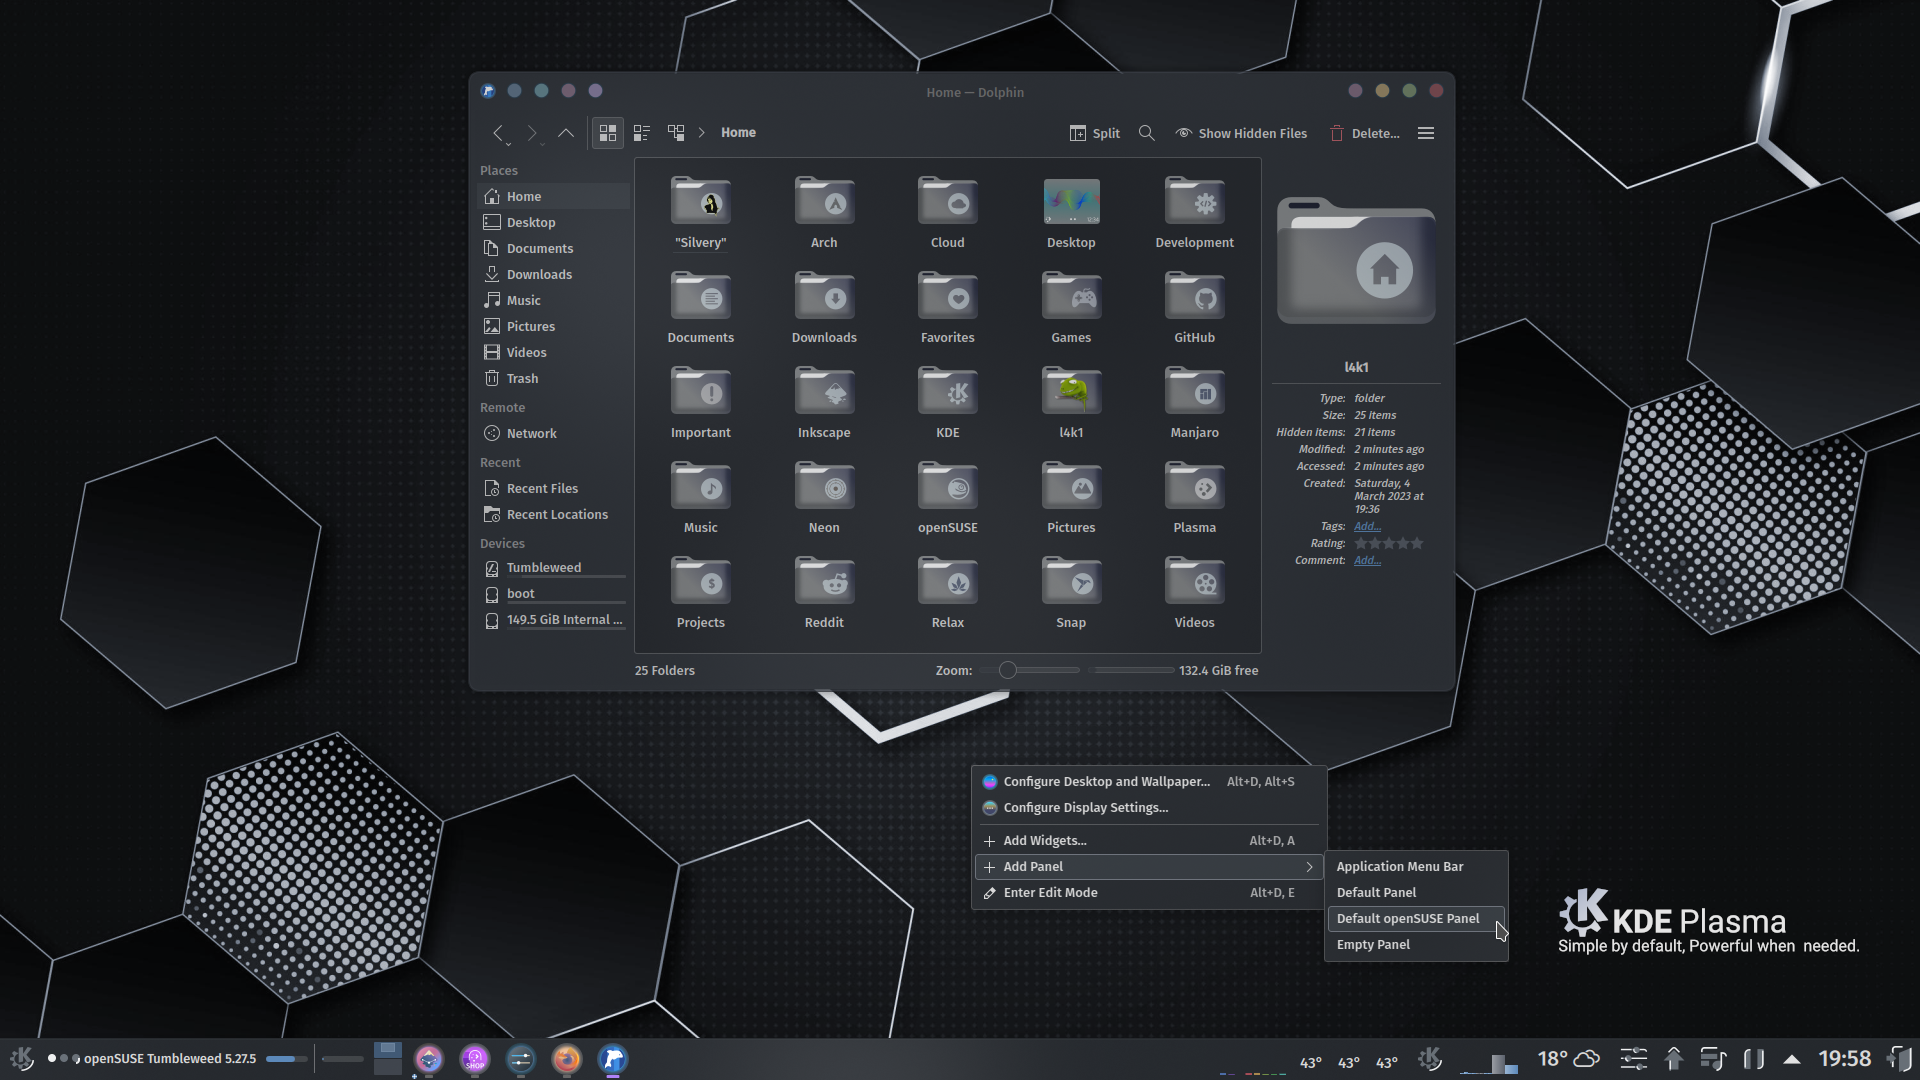Expand the Add Panel submenu

click(1148, 867)
